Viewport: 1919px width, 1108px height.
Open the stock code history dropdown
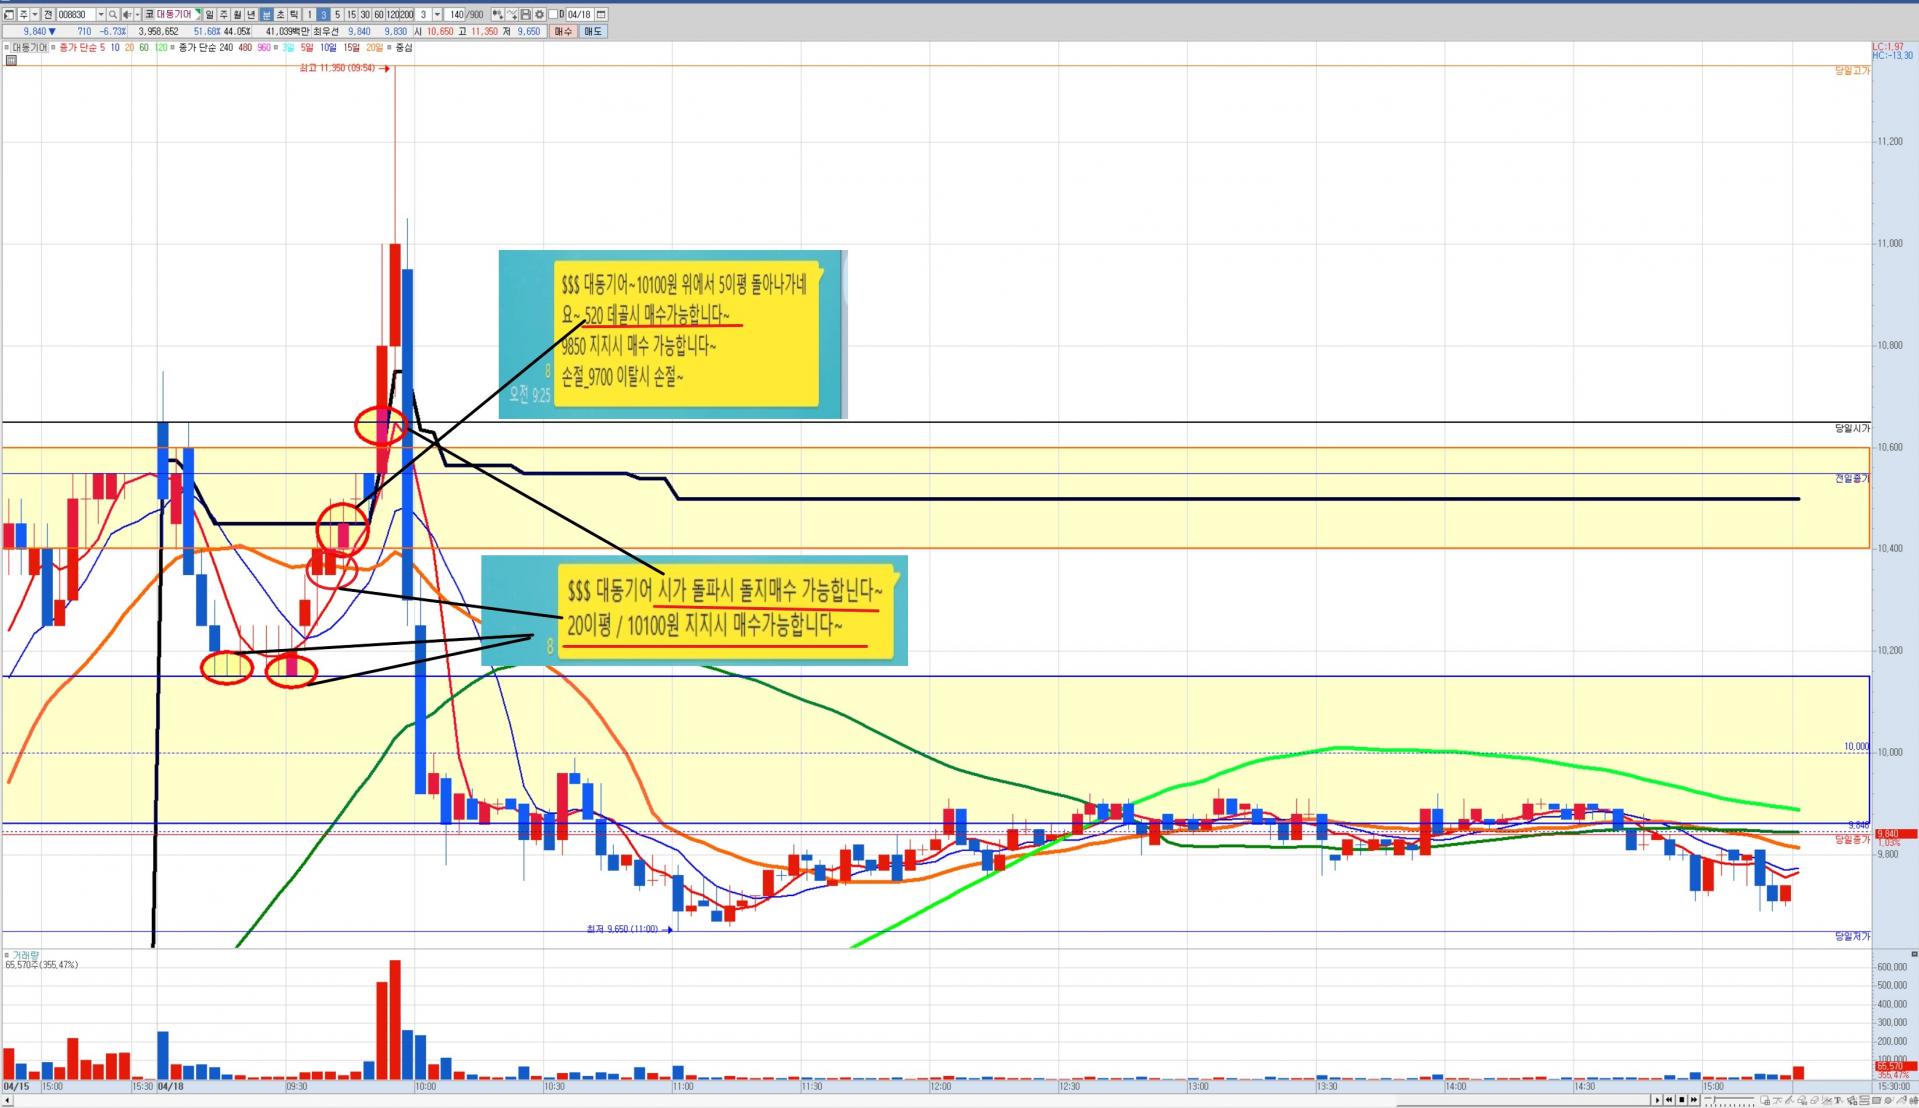[x=101, y=15]
